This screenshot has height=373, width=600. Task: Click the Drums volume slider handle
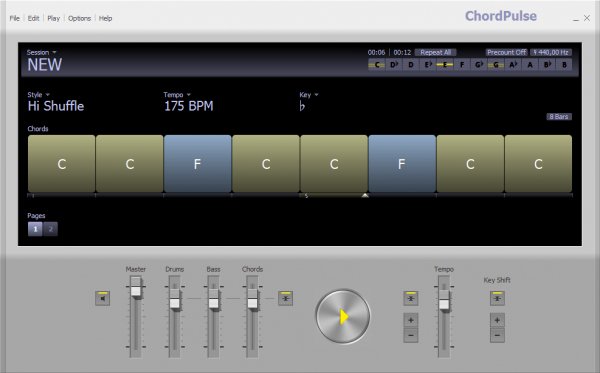(x=175, y=299)
